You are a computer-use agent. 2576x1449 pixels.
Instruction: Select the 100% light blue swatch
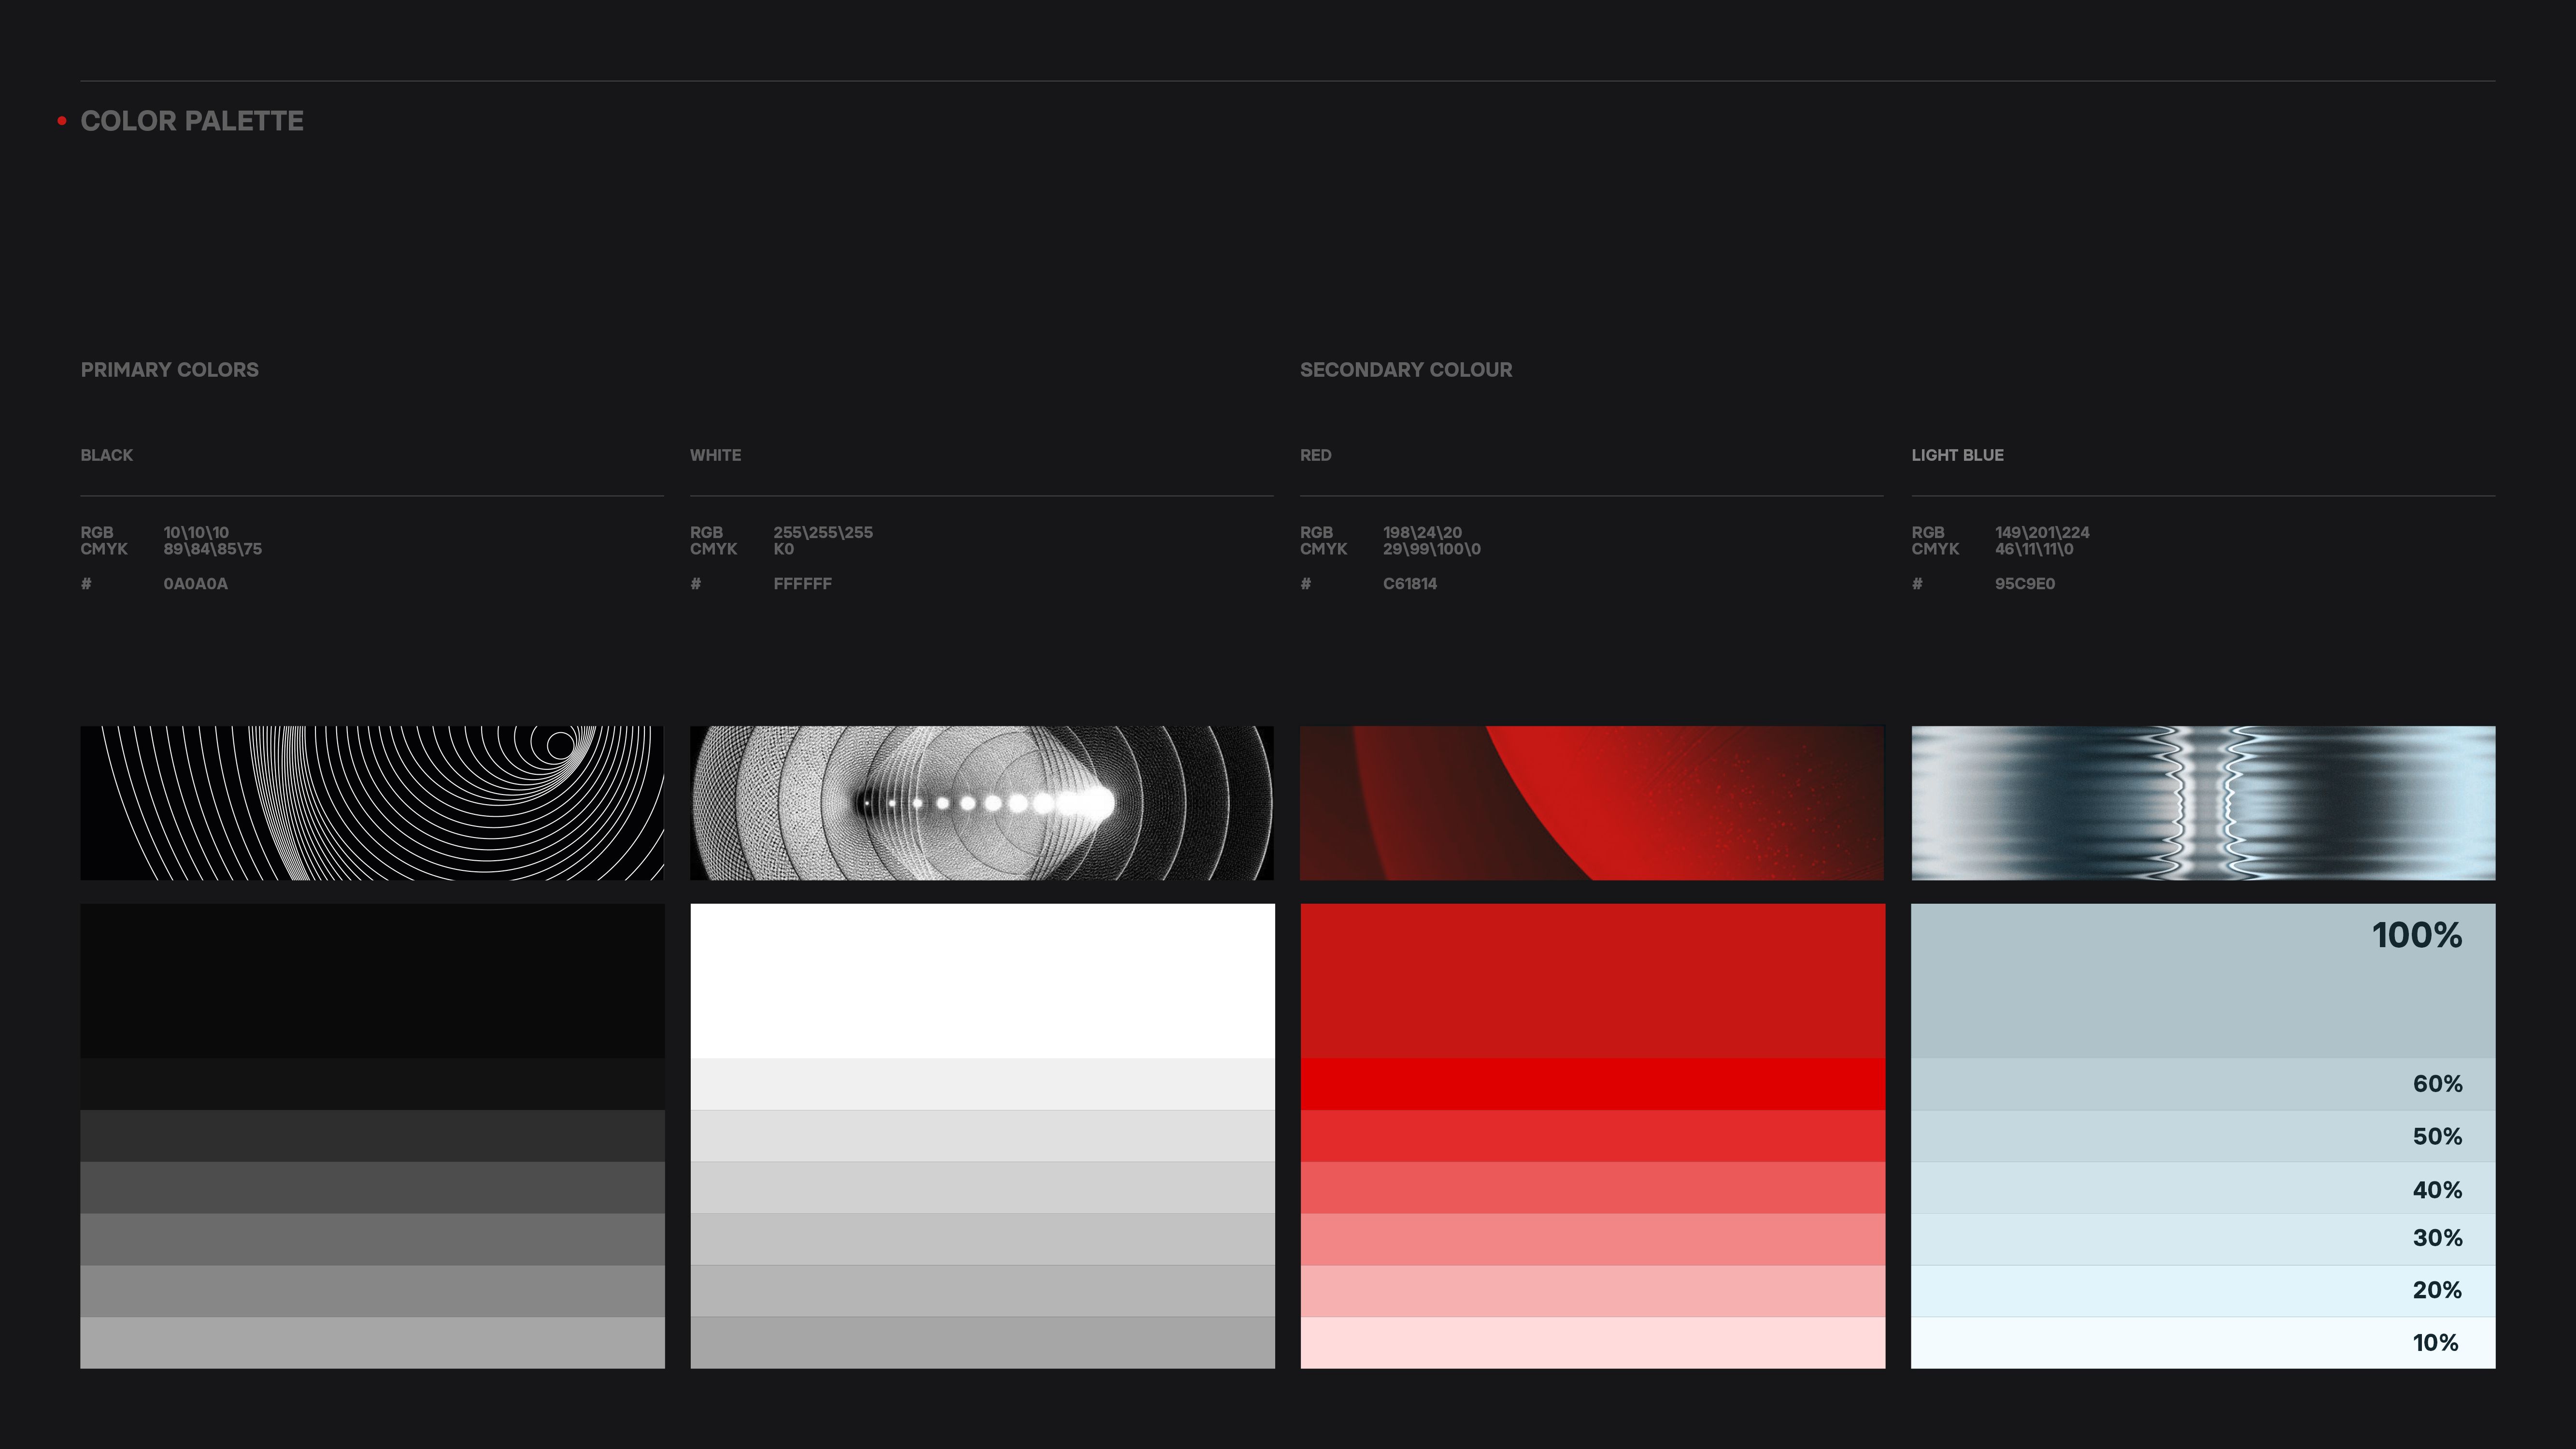tap(2202, 981)
